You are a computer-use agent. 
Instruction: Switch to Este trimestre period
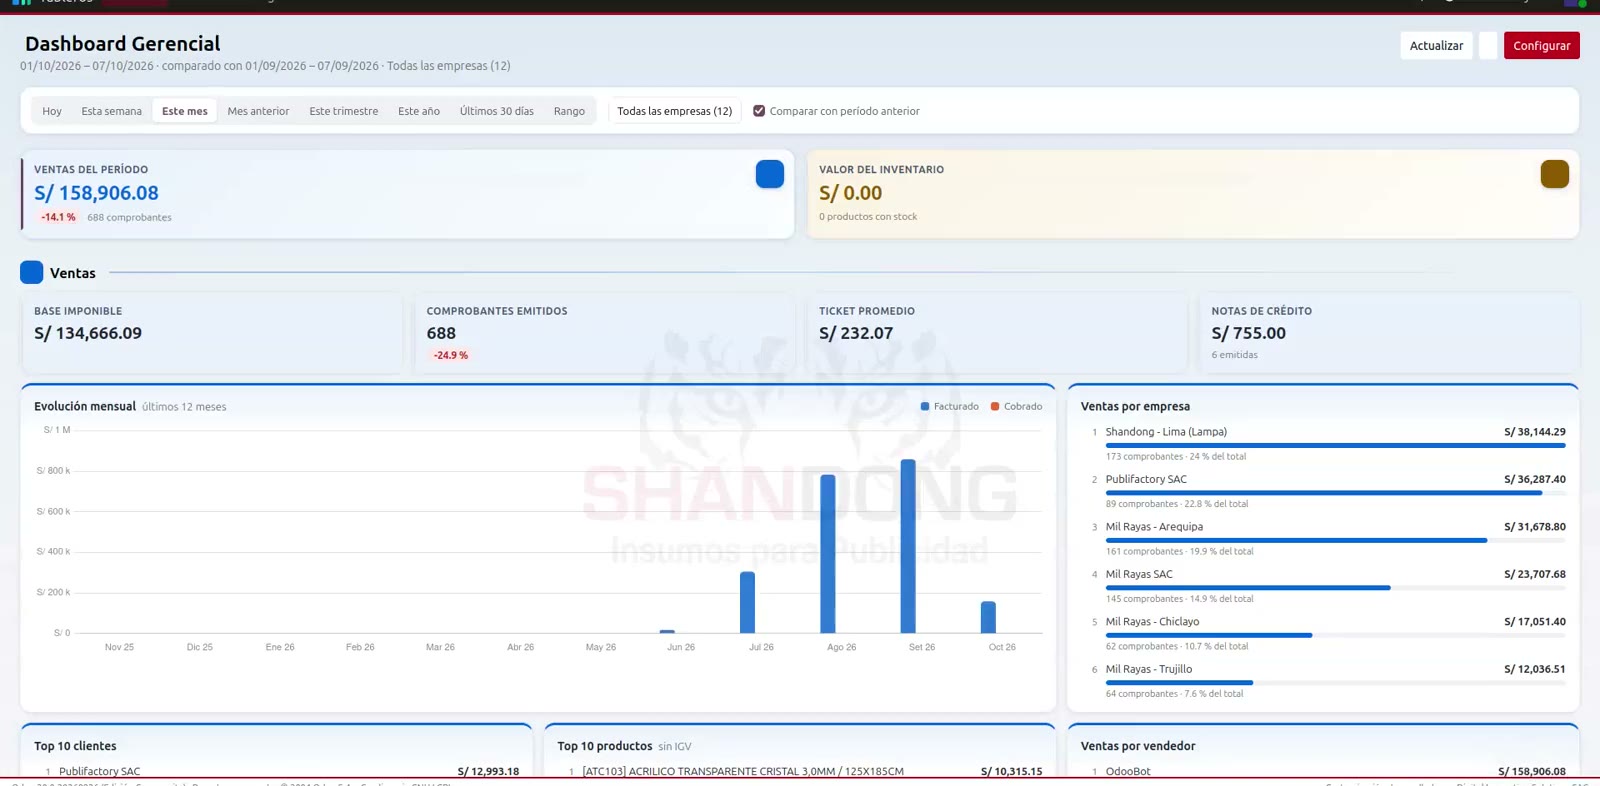[344, 111]
